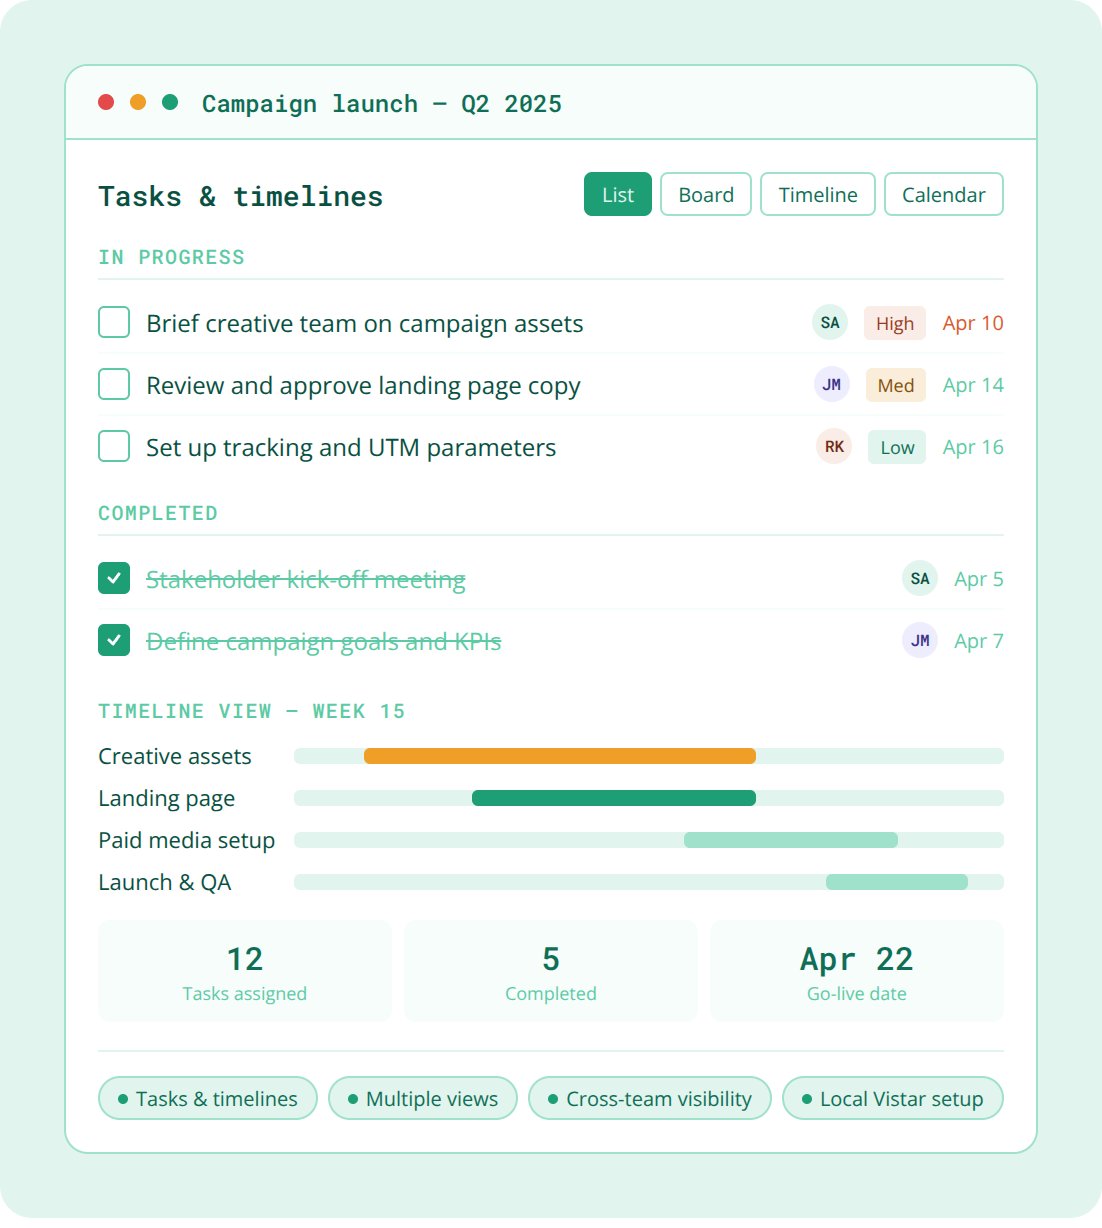Image resolution: width=1102 pixels, height=1228 pixels.
Task: Click SA avatar on Brief creative team task
Action: [829, 323]
